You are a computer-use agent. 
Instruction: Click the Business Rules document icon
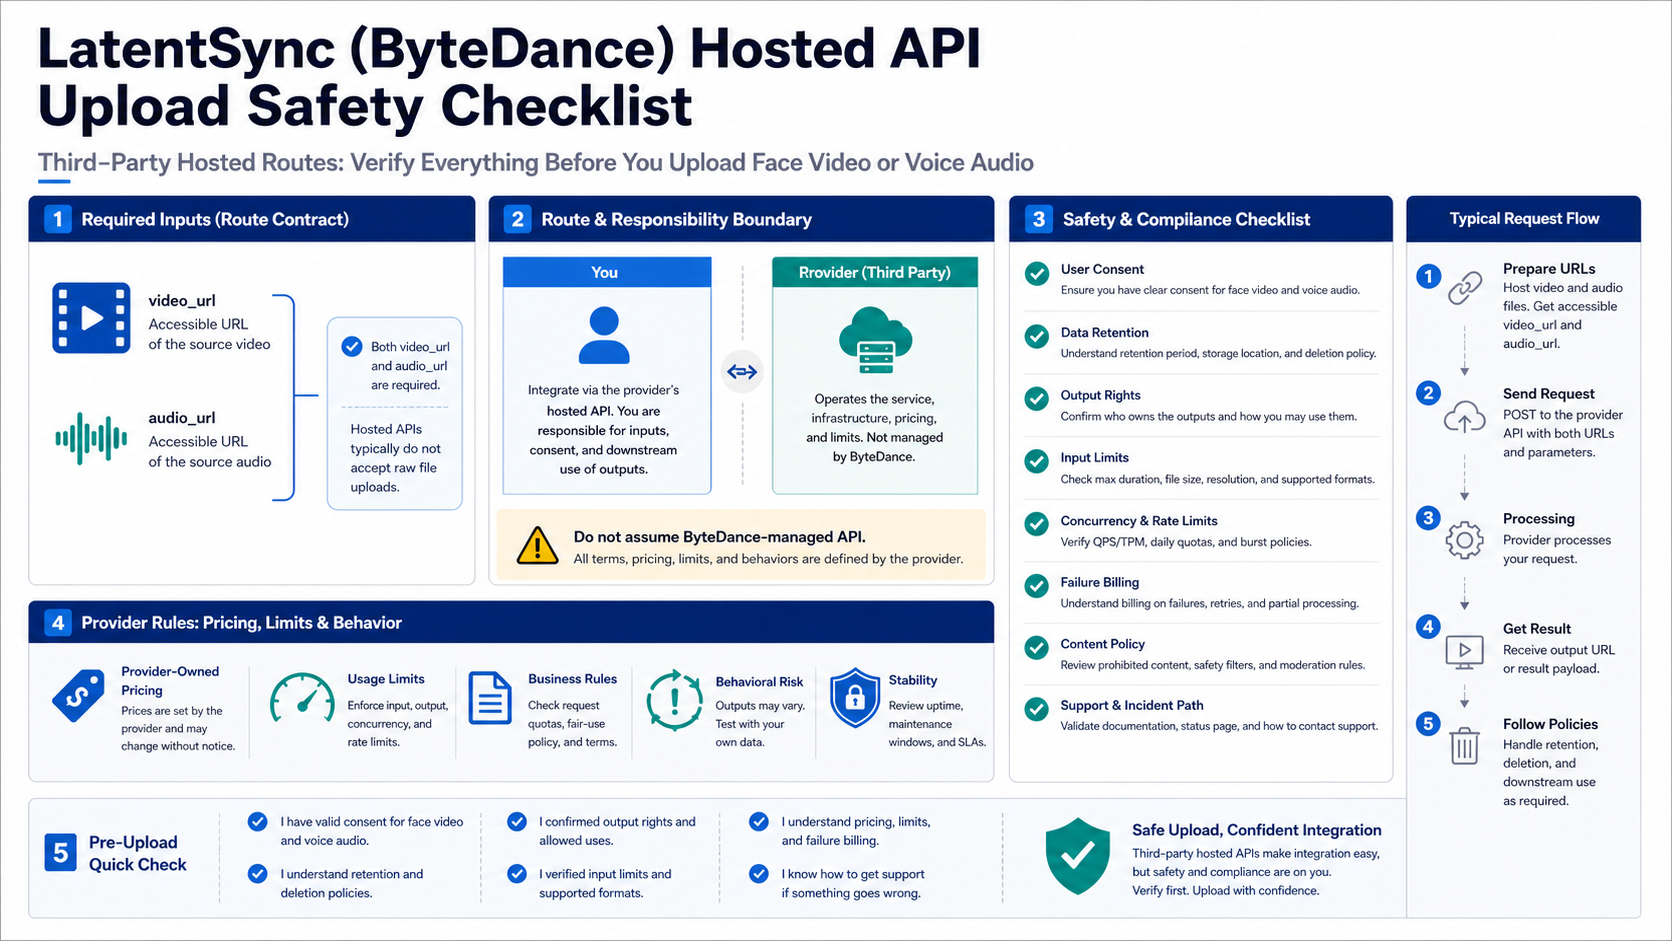coord(490,698)
